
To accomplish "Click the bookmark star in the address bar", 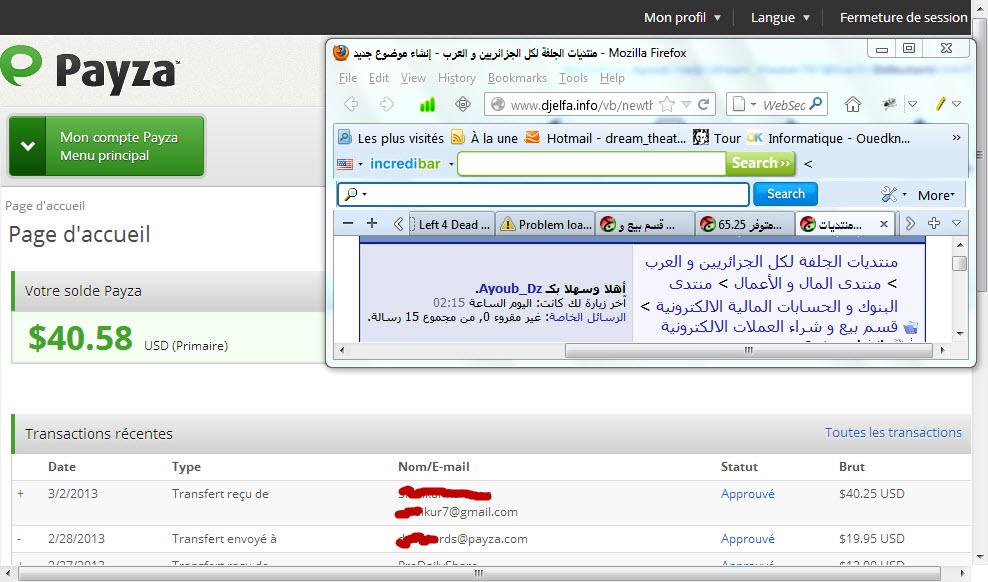I will coord(667,105).
